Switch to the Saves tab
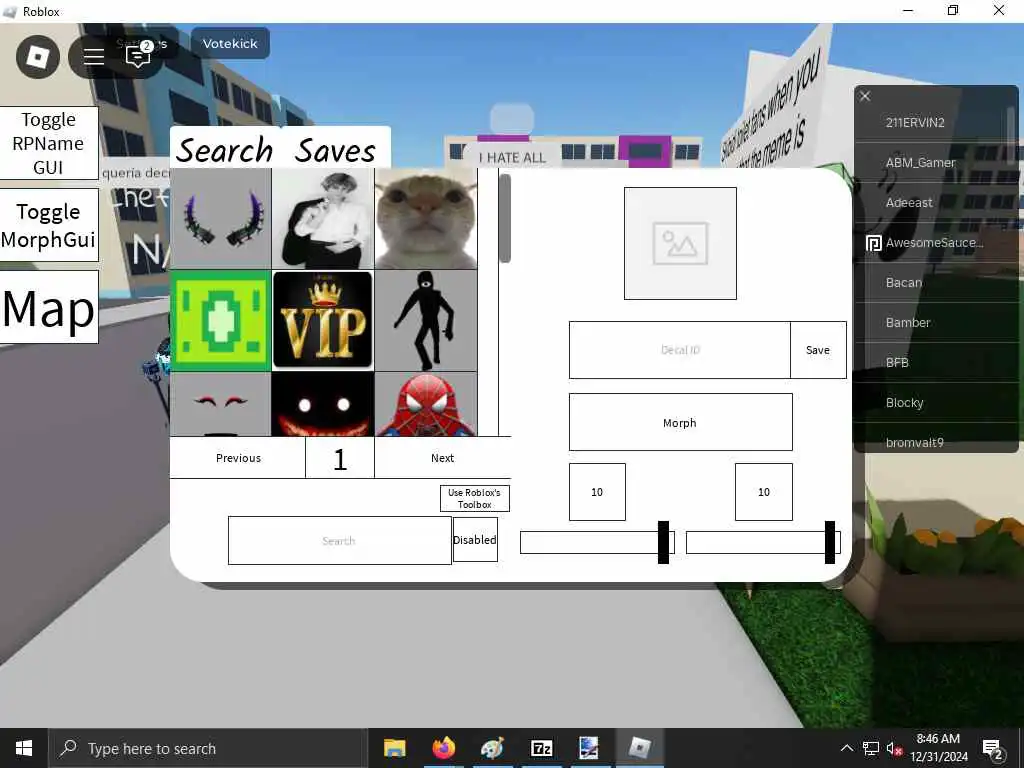1024x768 pixels. pyautogui.click(x=335, y=150)
